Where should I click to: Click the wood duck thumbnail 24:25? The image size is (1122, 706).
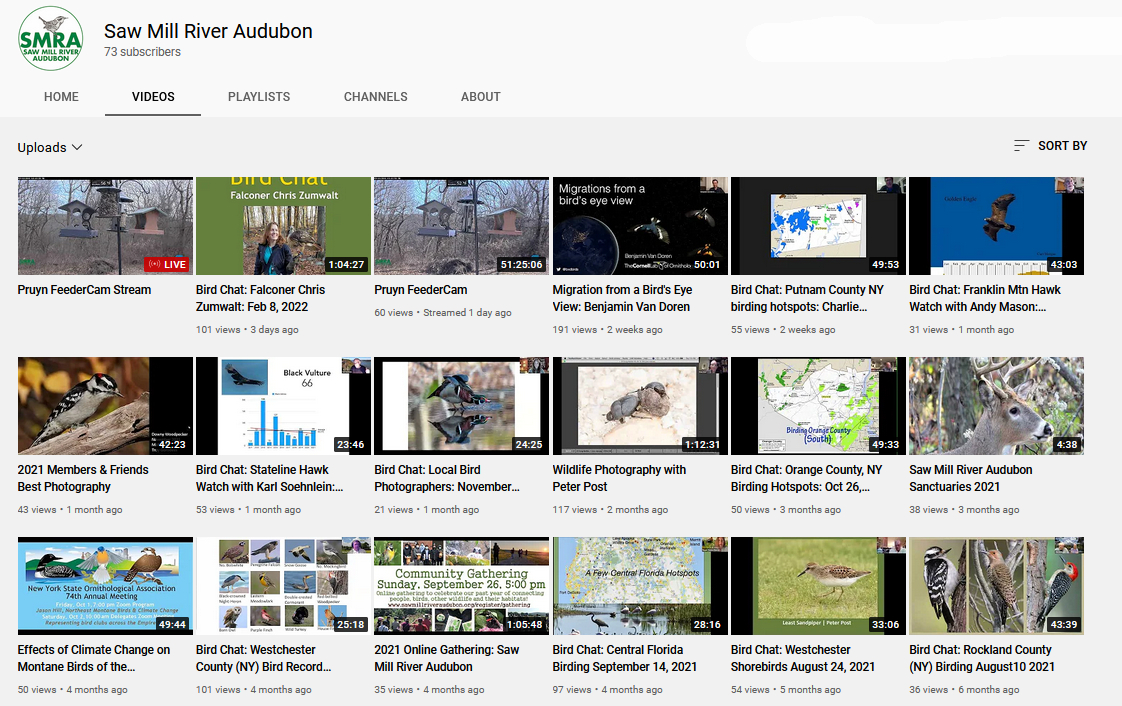point(462,406)
